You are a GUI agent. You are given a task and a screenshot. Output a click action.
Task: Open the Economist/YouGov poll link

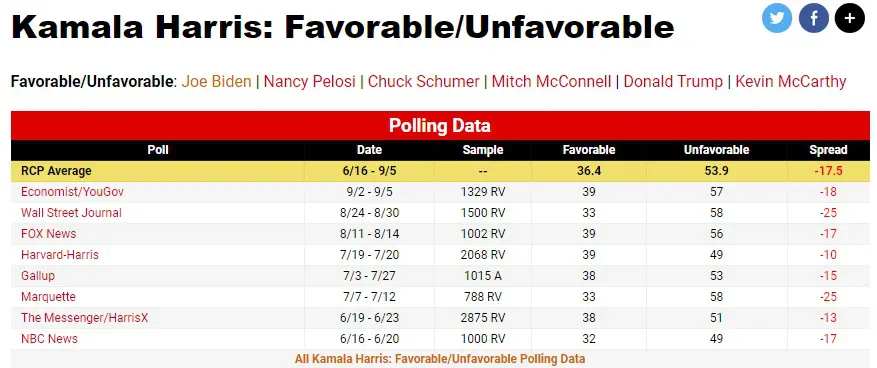73,192
